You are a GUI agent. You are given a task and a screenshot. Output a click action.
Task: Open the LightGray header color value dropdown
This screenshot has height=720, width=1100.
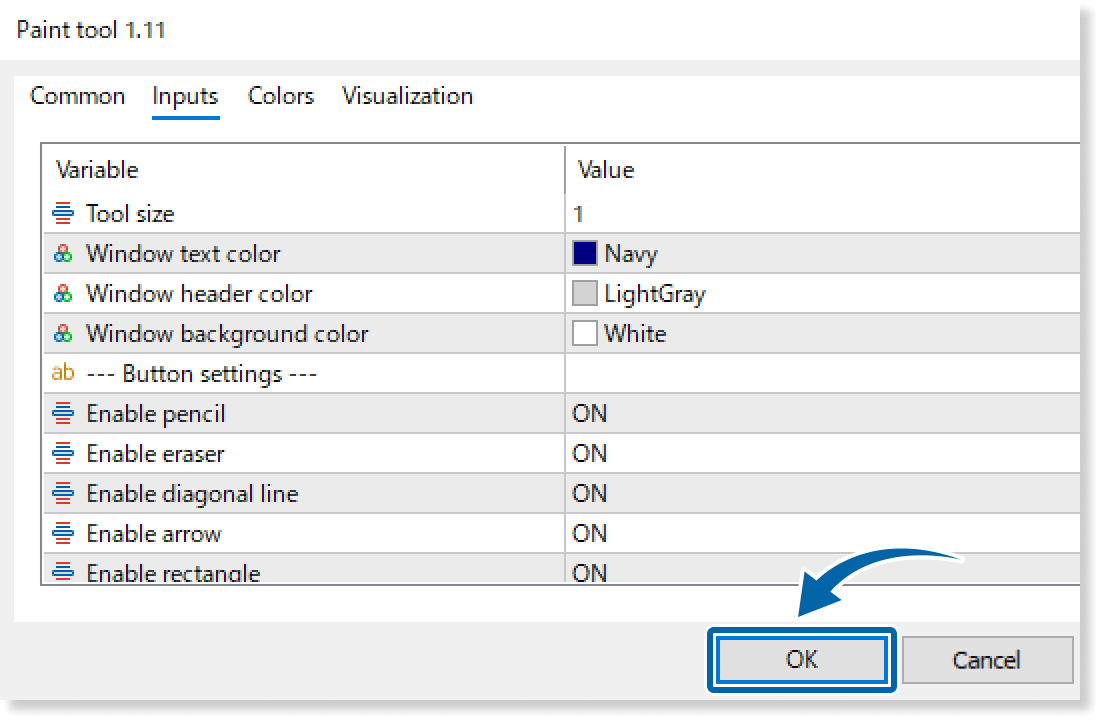(x=654, y=294)
